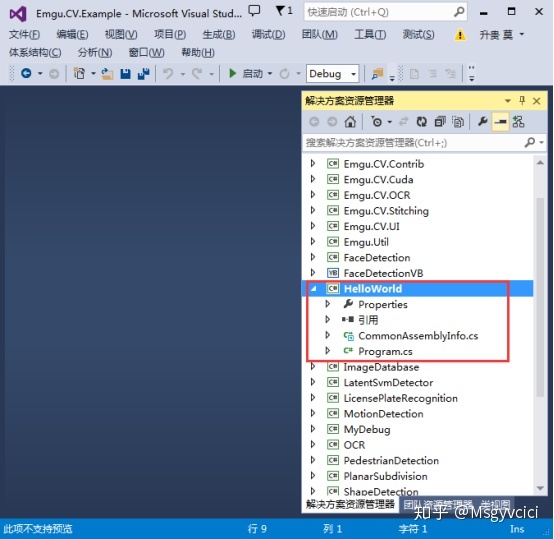Viewport: 554px width, 539px height.
Task: Click the collapse all icon in Solution Explorer
Action: (x=440, y=122)
